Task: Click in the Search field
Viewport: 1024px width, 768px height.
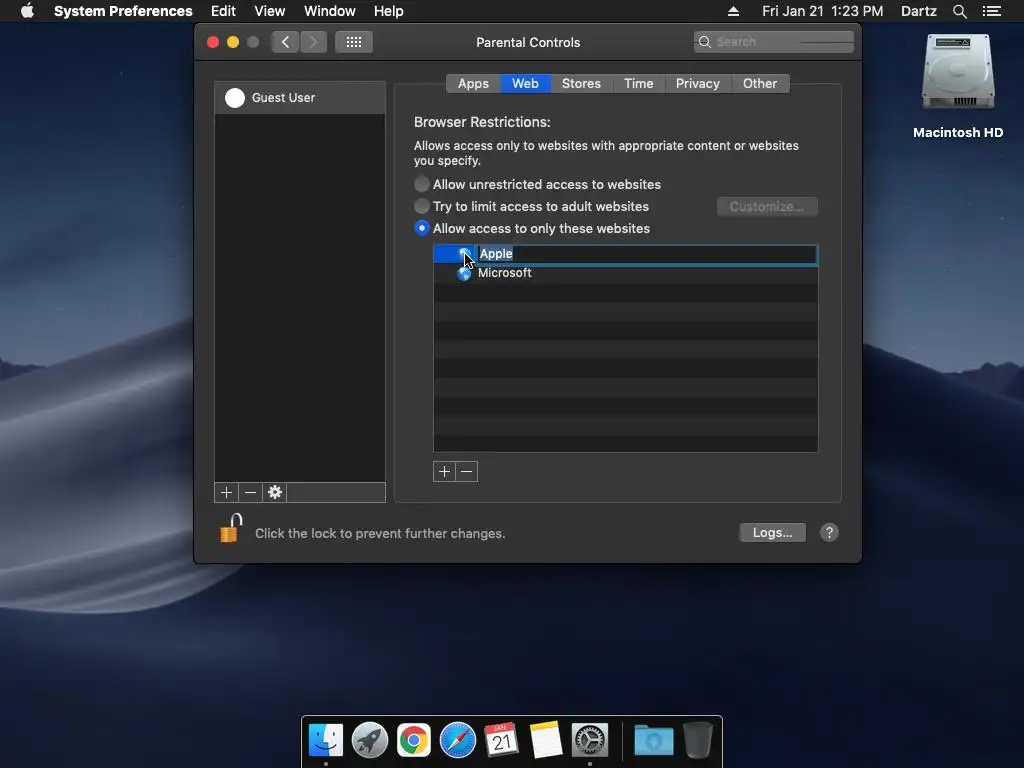Action: [x=774, y=42]
